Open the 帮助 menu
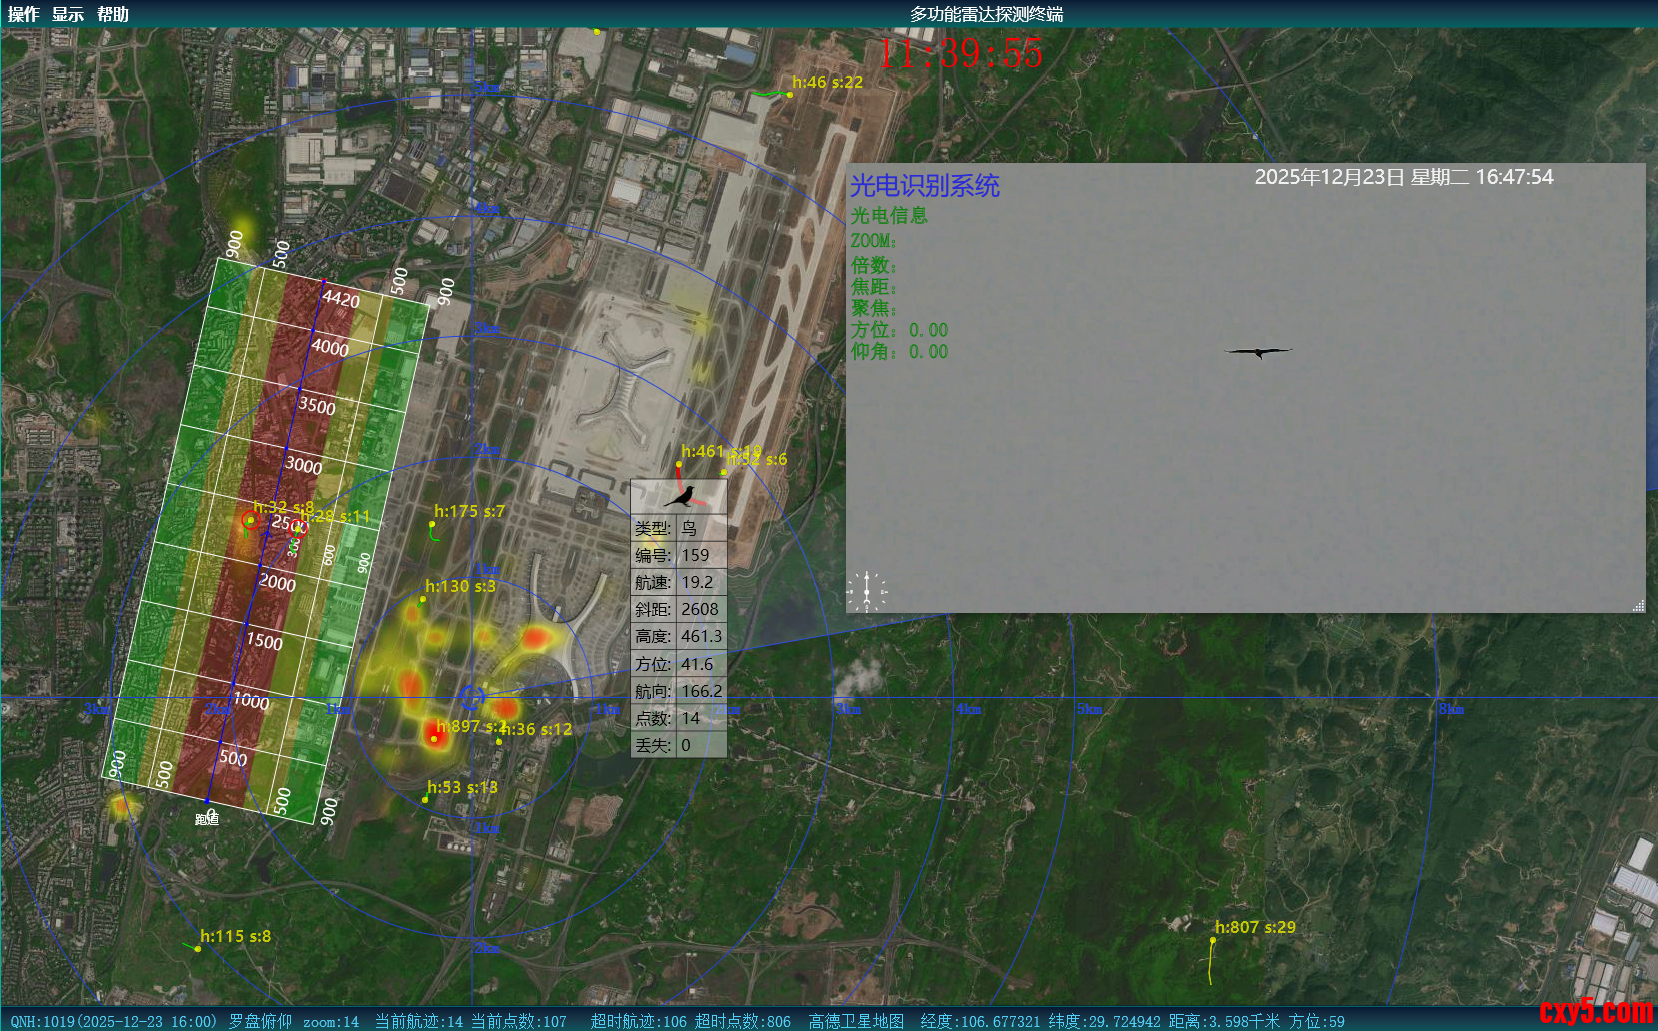This screenshot has width=1658, height=1031. 113,14
